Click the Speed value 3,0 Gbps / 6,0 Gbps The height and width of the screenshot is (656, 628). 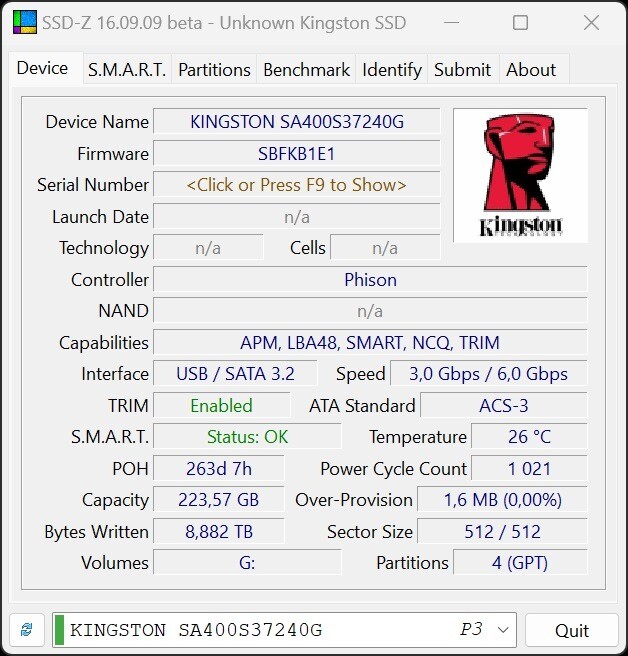point(489,374)
